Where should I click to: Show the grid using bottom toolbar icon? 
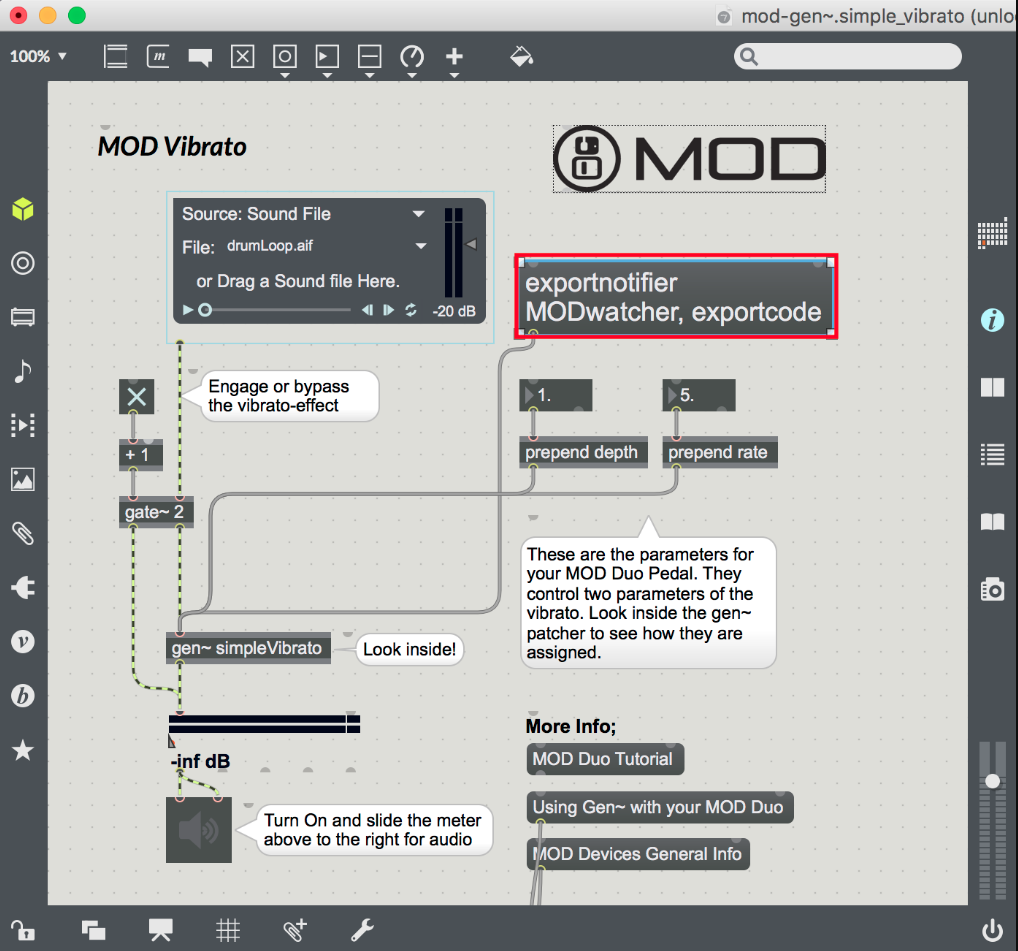[228, 930]
